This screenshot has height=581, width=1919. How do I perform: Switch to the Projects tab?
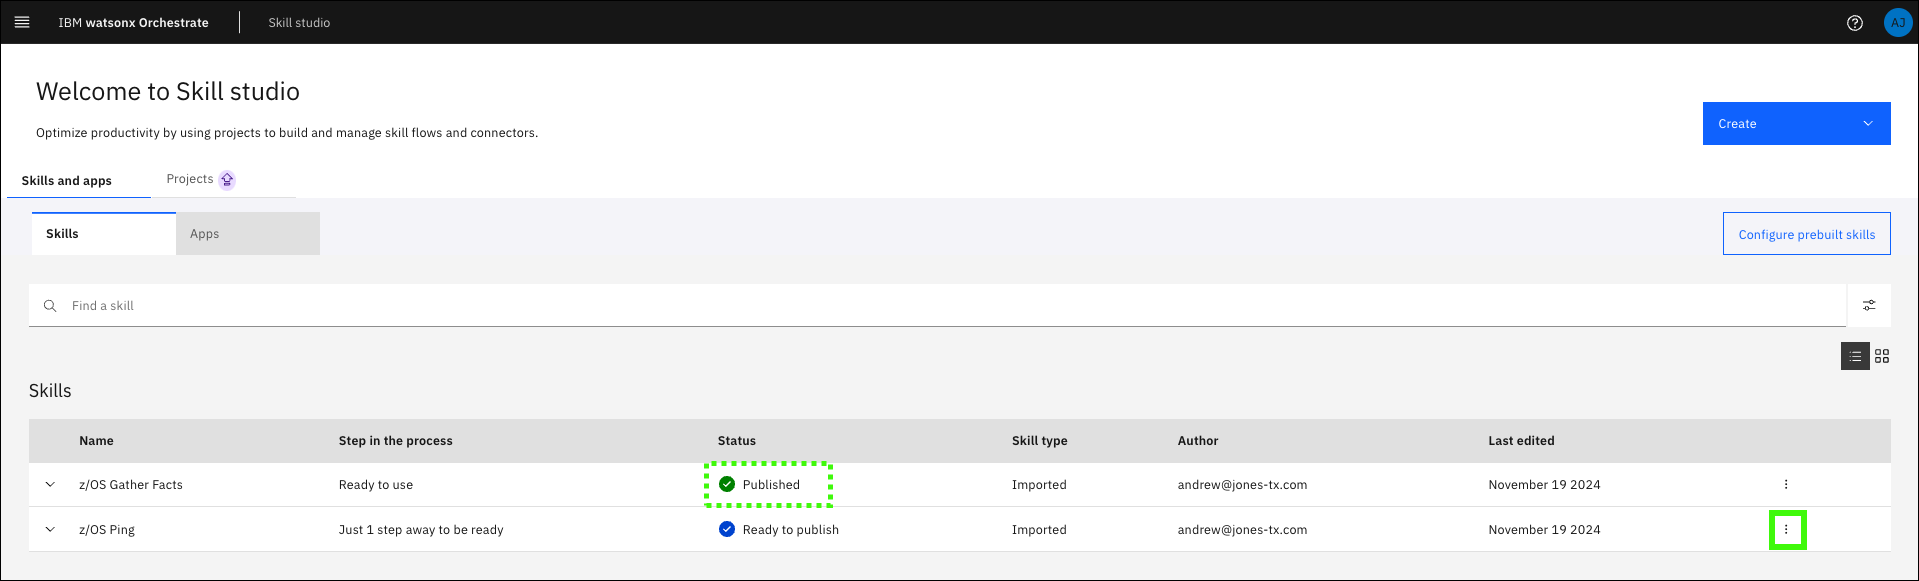(x=190, y=179)
